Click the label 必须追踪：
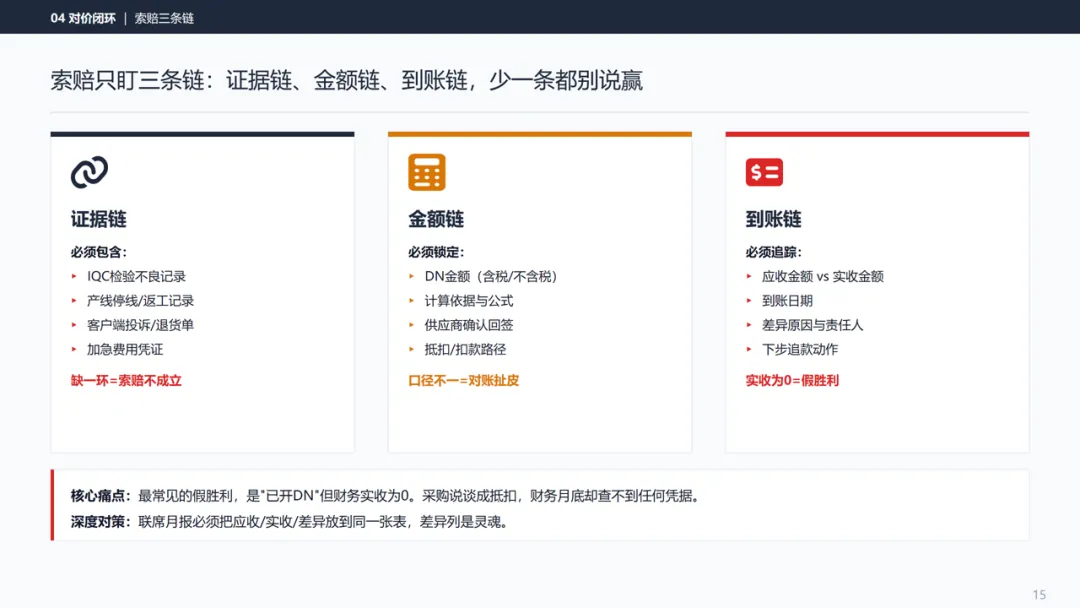 [774, 252]
